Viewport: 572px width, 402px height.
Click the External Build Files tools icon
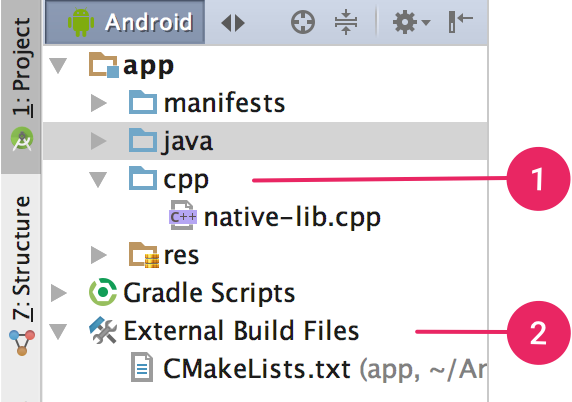[103, 330]
